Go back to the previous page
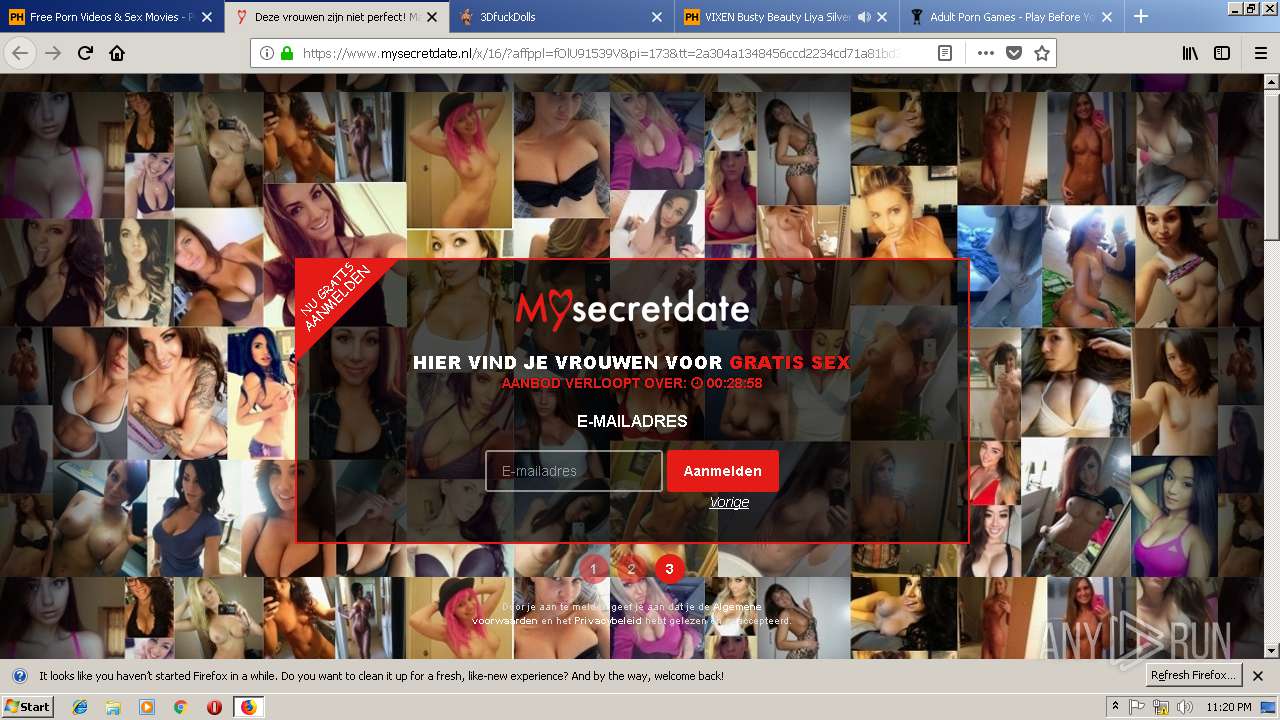 (x=20, y=53)
